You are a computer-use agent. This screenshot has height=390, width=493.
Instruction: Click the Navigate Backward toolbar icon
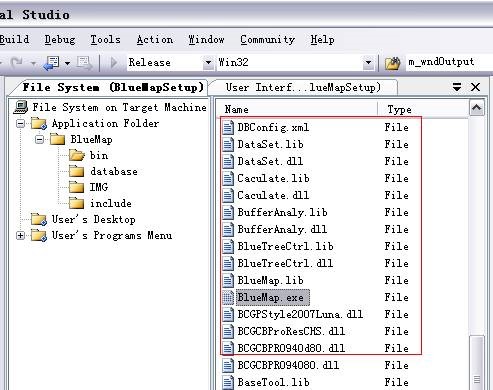[x=52, y=63]
